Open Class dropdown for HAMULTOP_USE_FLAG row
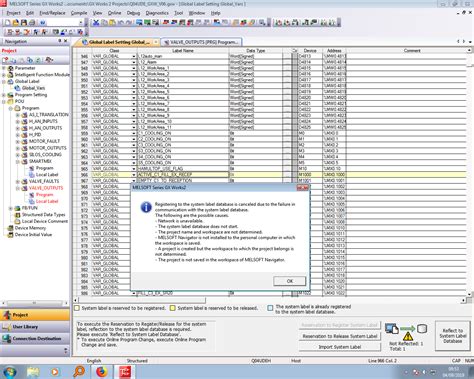This screenshot has width=474, height=379. 134,169
